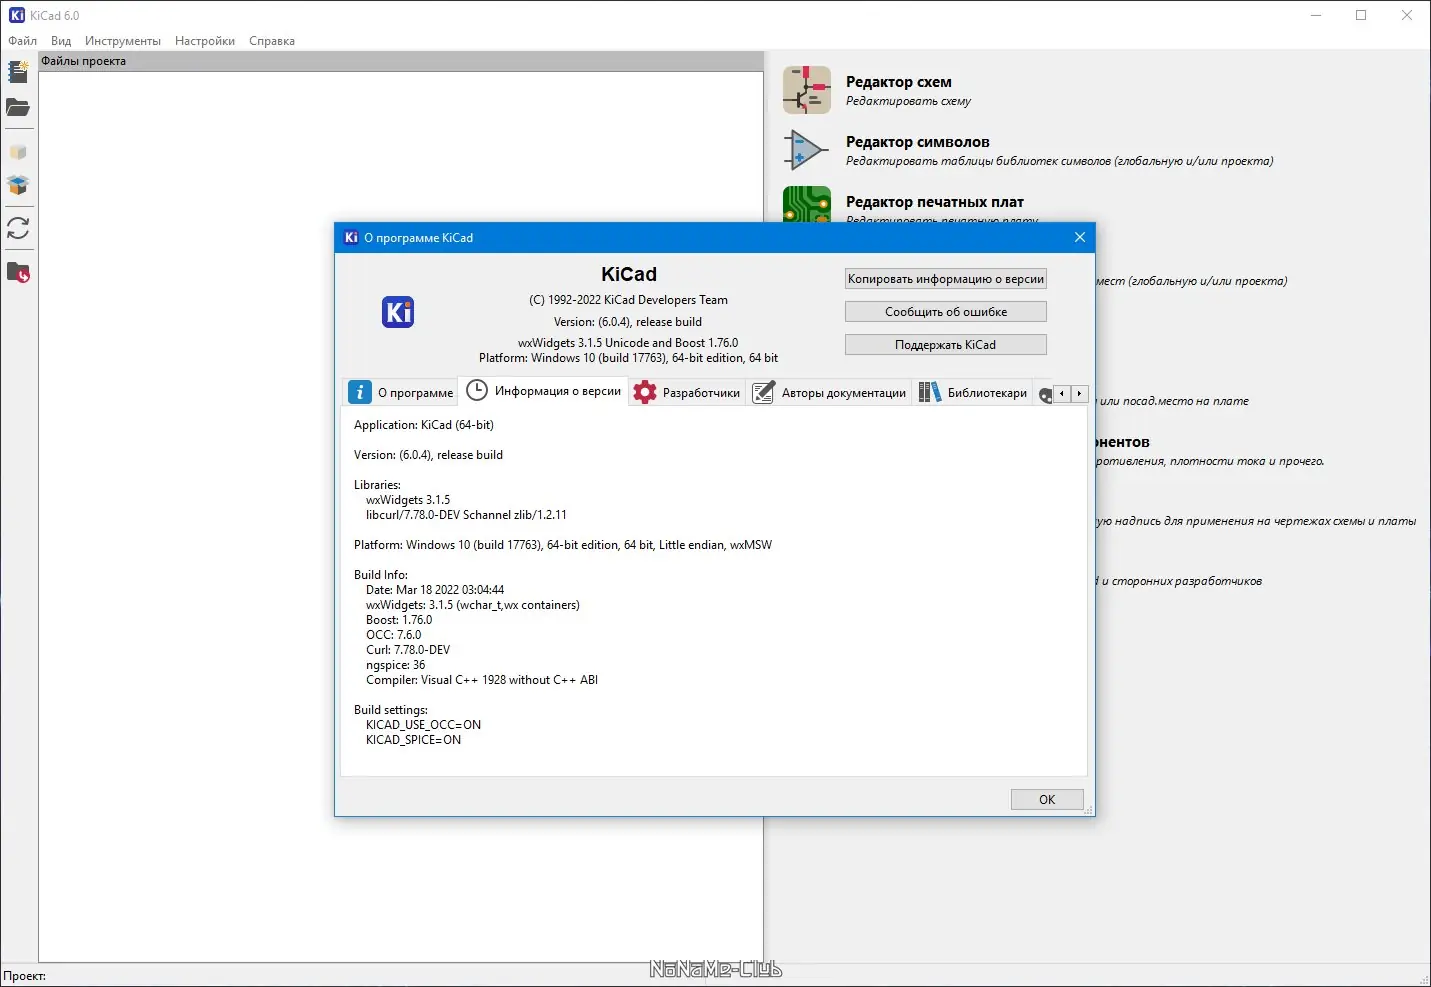Open the Вид menu
Viewport: 1431px width, 987px height.
click(61, 41)
